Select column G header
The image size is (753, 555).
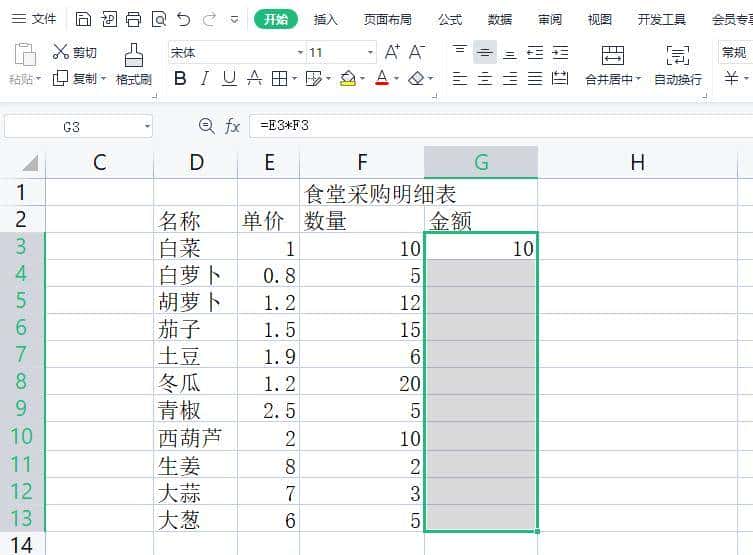pyautogui.click(x=481, y=162)
